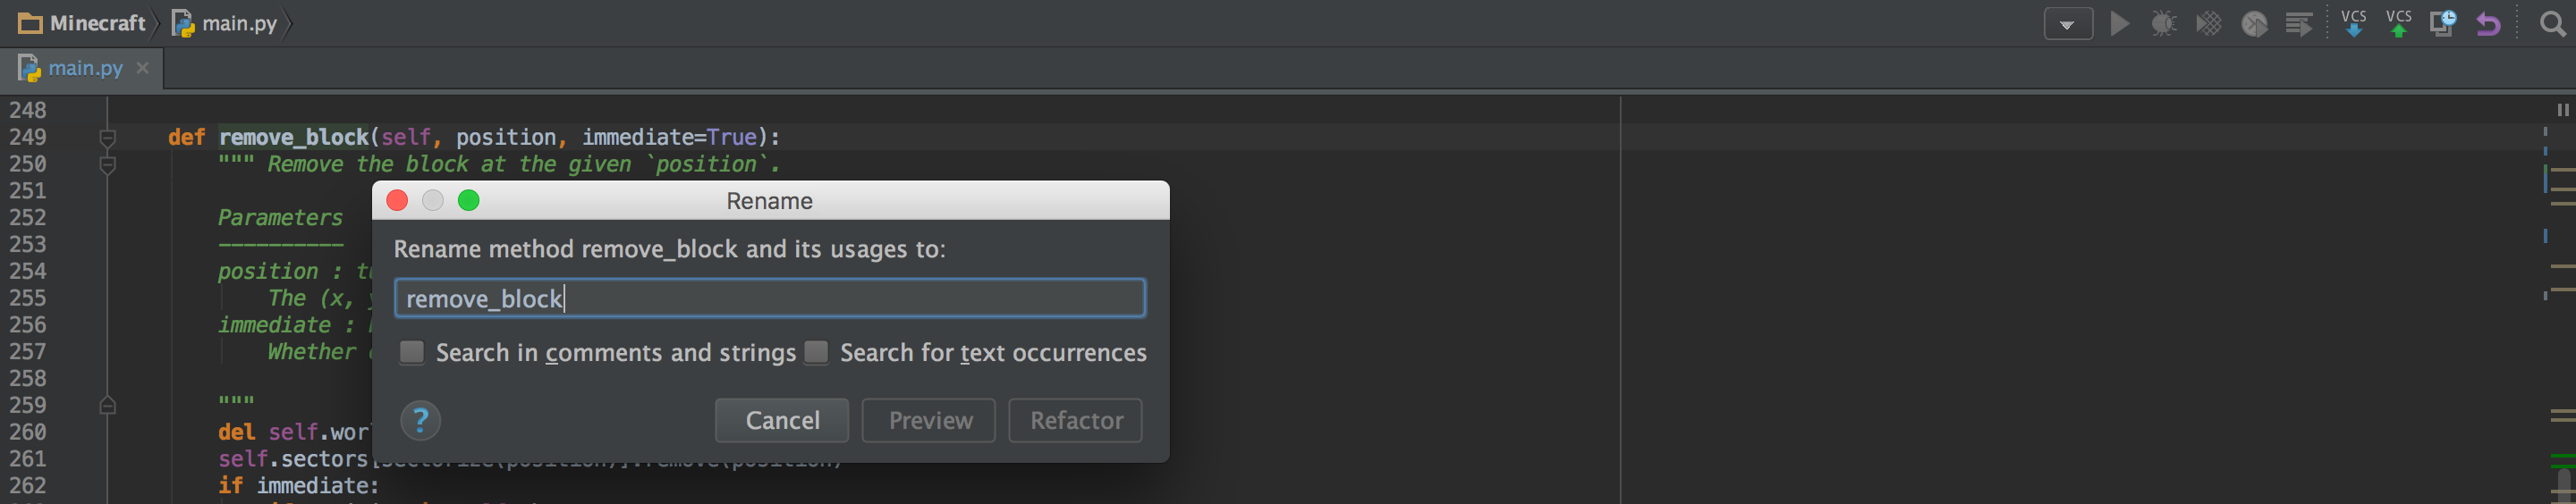The image size is (2576, 504).
Task: Click the purple revert arrow icon
Action: [x=2488, y=24]
